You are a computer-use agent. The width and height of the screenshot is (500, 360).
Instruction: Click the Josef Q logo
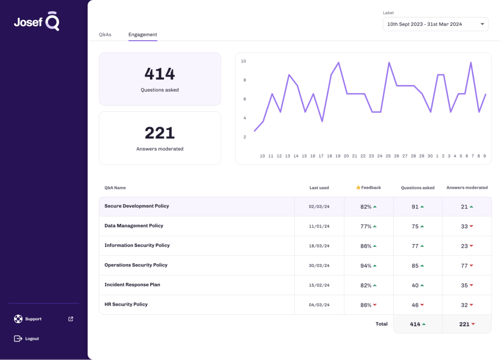pos(37,21)
